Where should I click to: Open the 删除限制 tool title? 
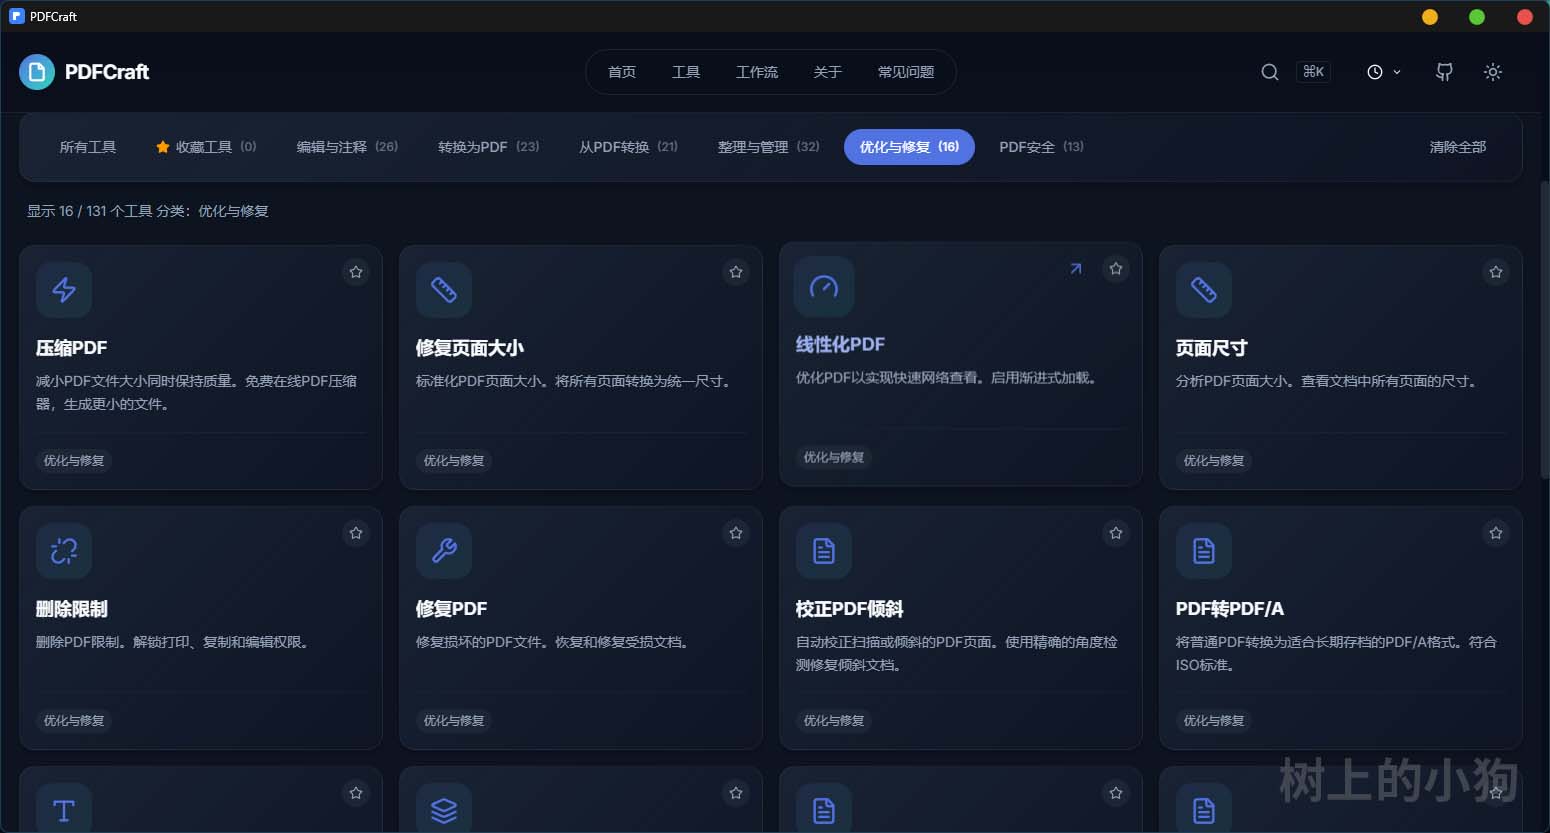(72, 609)
